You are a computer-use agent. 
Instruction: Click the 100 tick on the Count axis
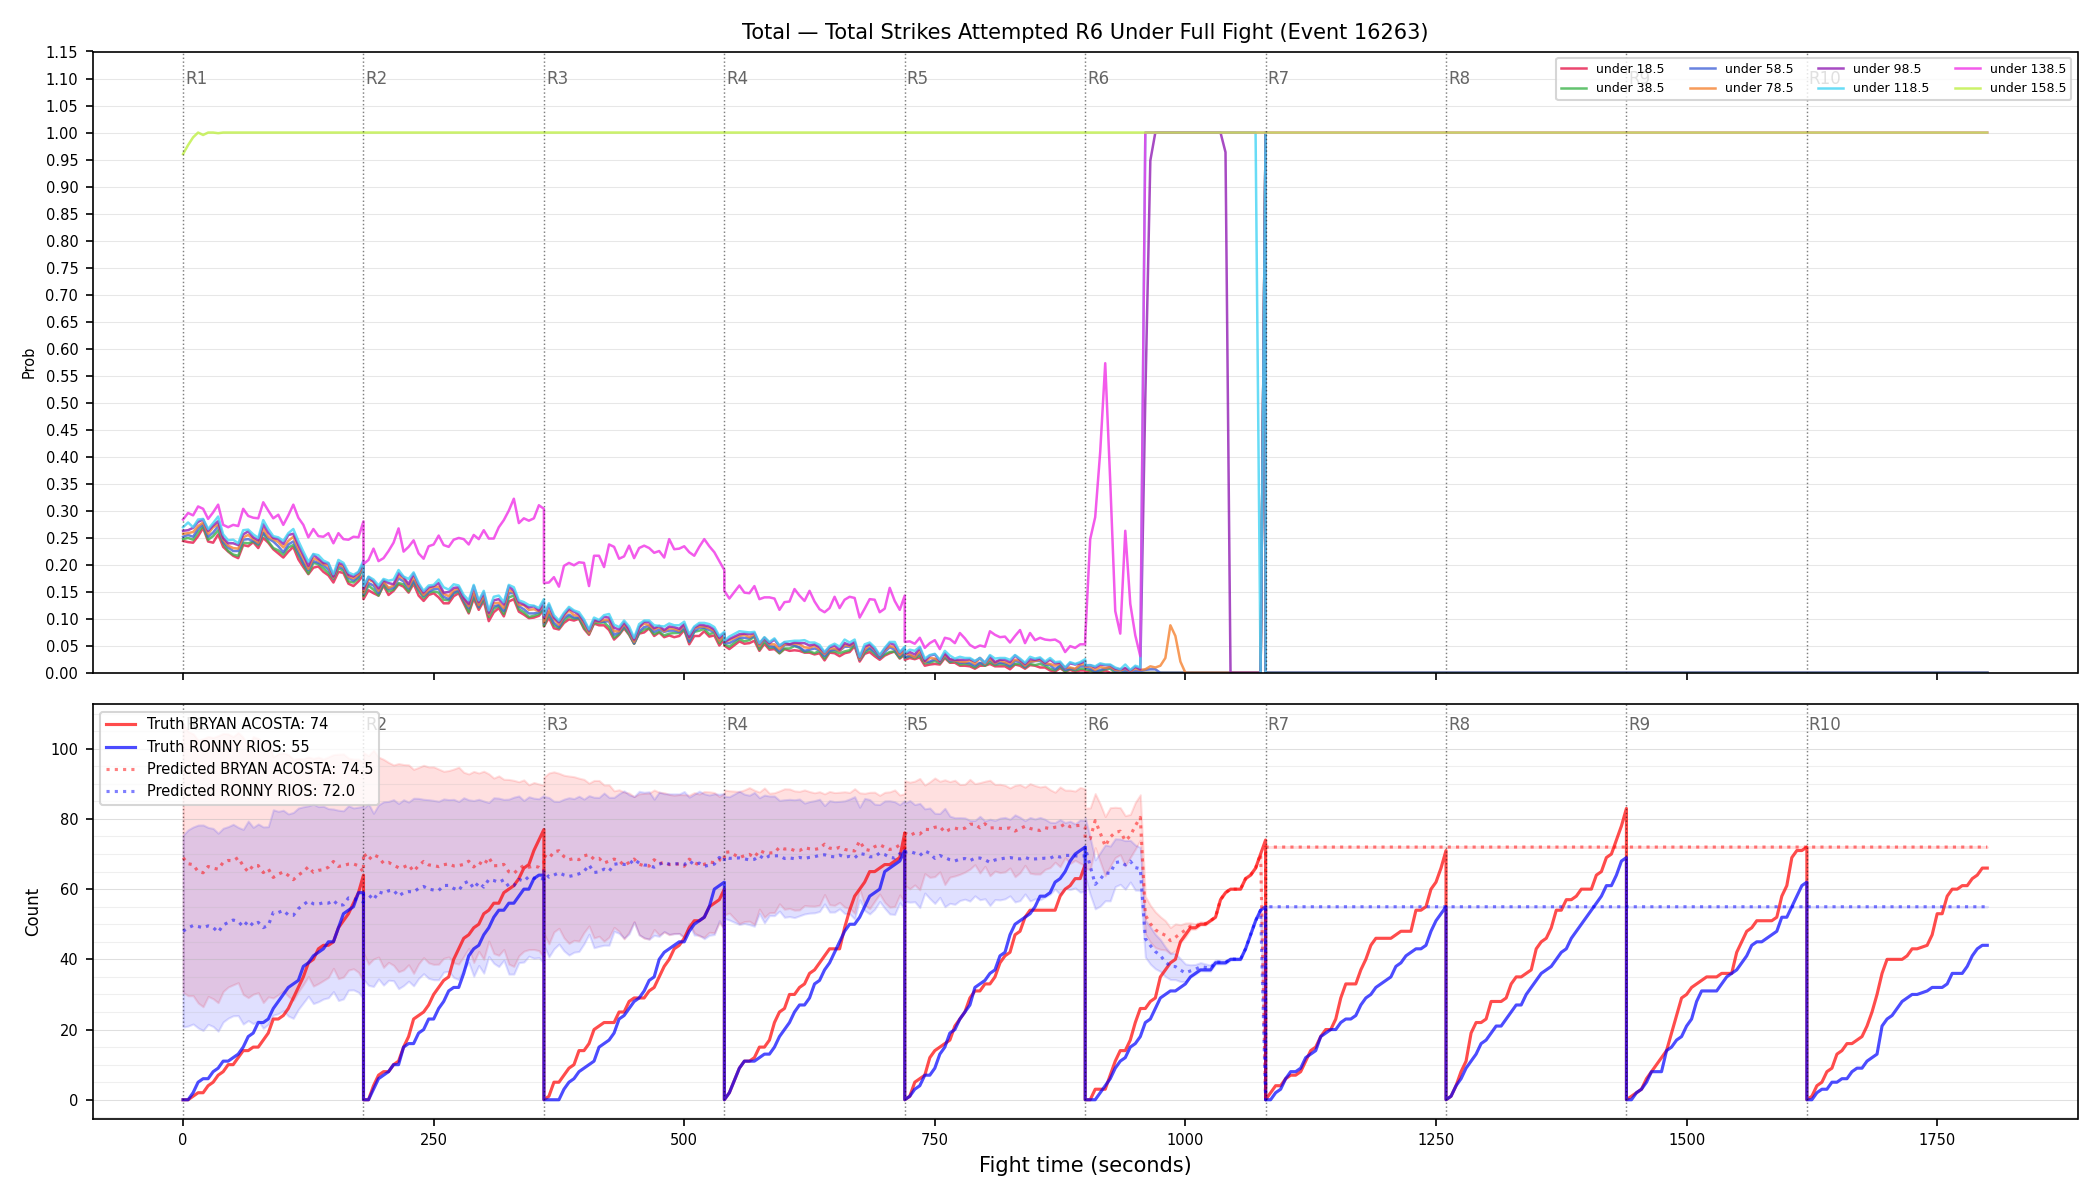[66, 750]
